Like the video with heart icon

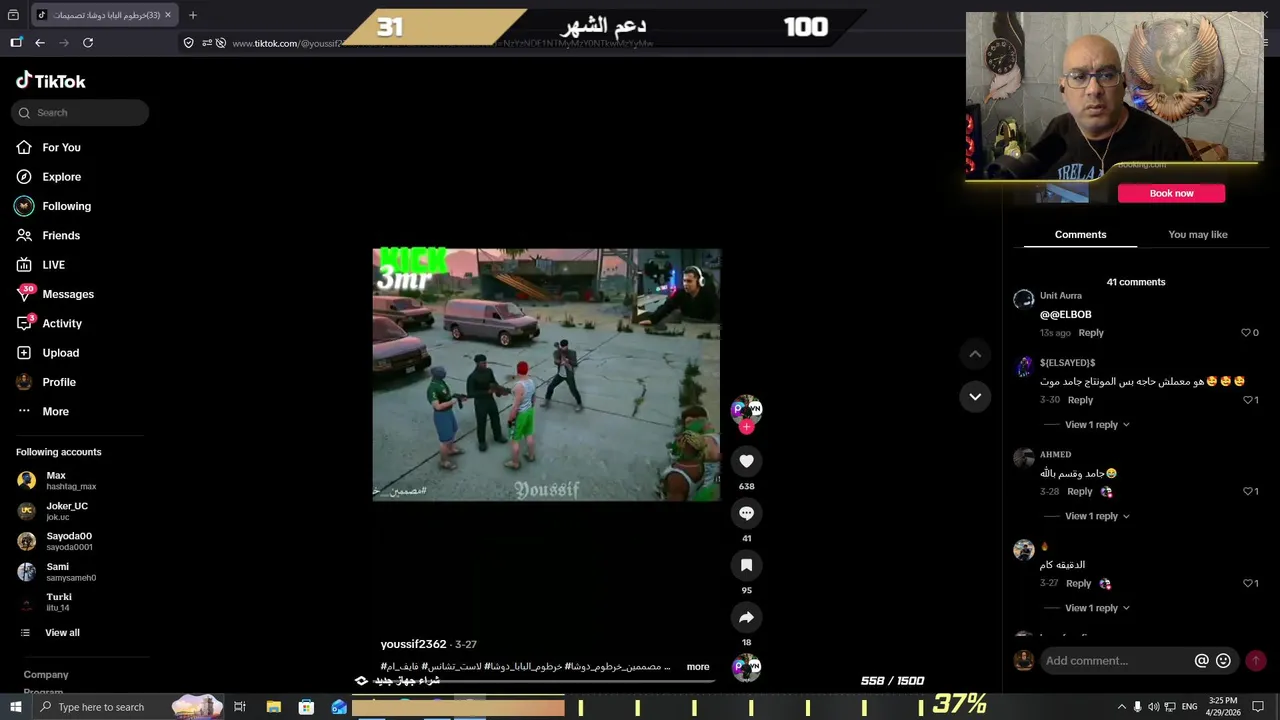point(746,461)
